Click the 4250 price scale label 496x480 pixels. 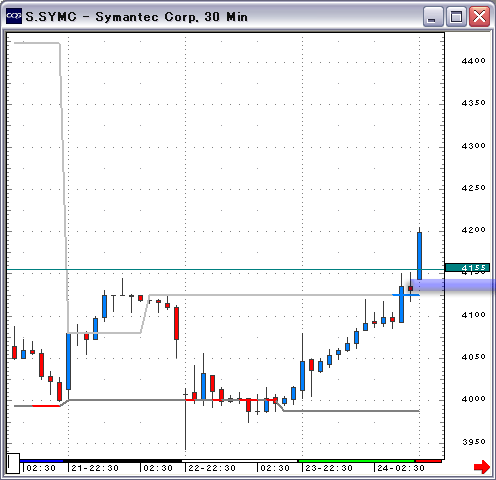coord(473,188)
